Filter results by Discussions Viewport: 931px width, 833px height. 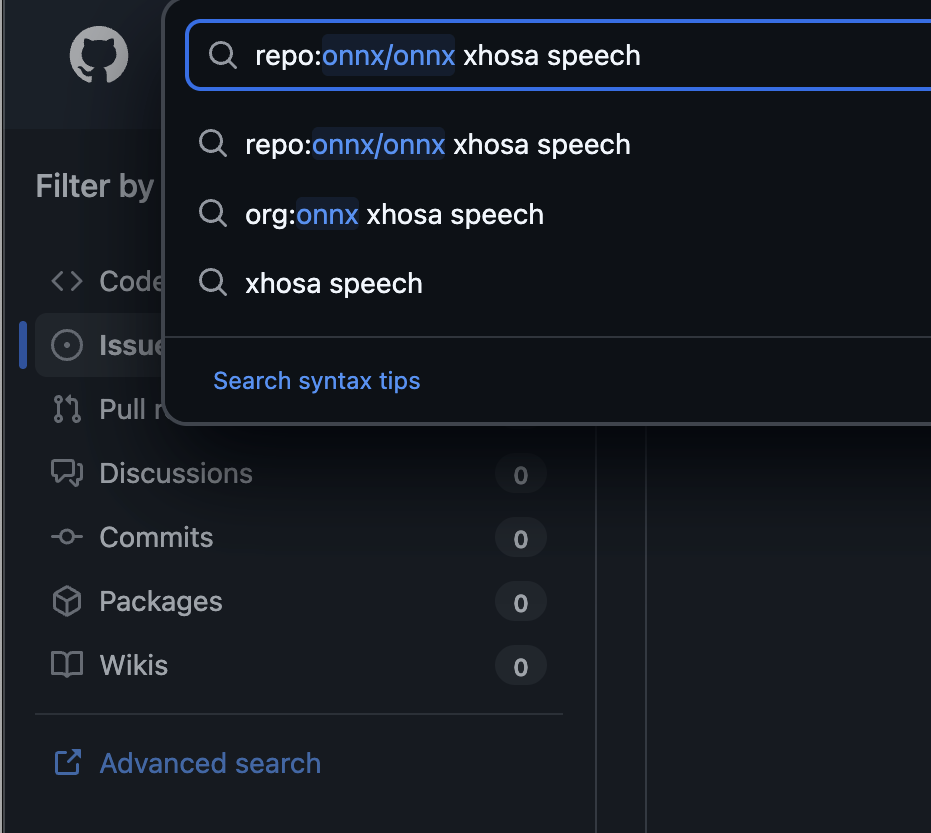tap(176, 473)
